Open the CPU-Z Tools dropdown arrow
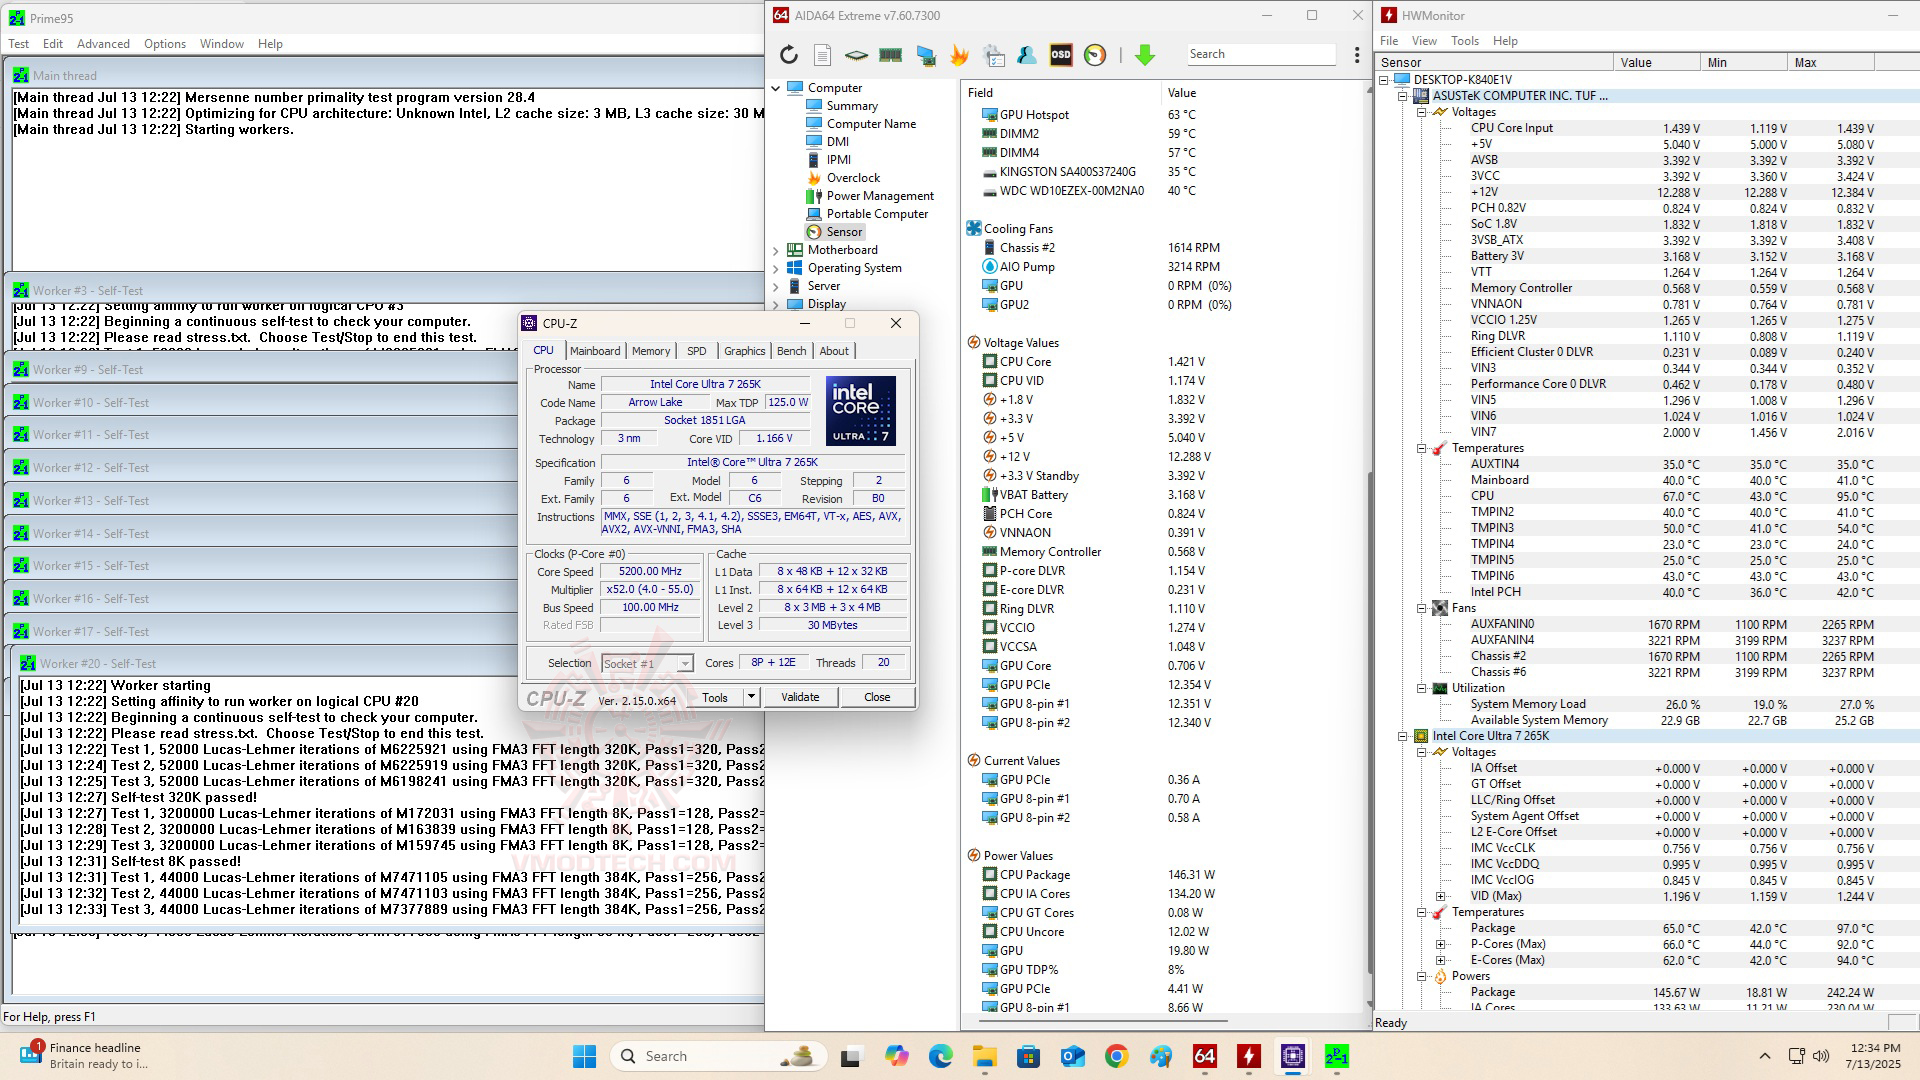Screen dimensions: 1920x1080 pyautogui.click(x=751, y=697)
